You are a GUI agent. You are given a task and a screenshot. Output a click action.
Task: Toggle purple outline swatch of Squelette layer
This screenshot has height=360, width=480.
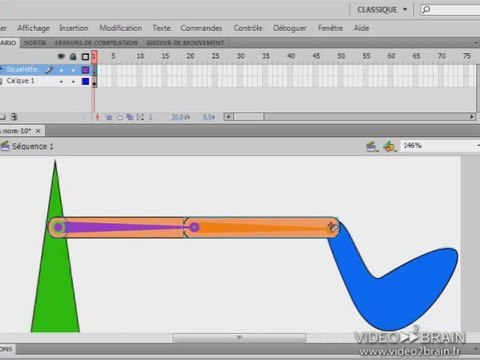tap(86, 70)
